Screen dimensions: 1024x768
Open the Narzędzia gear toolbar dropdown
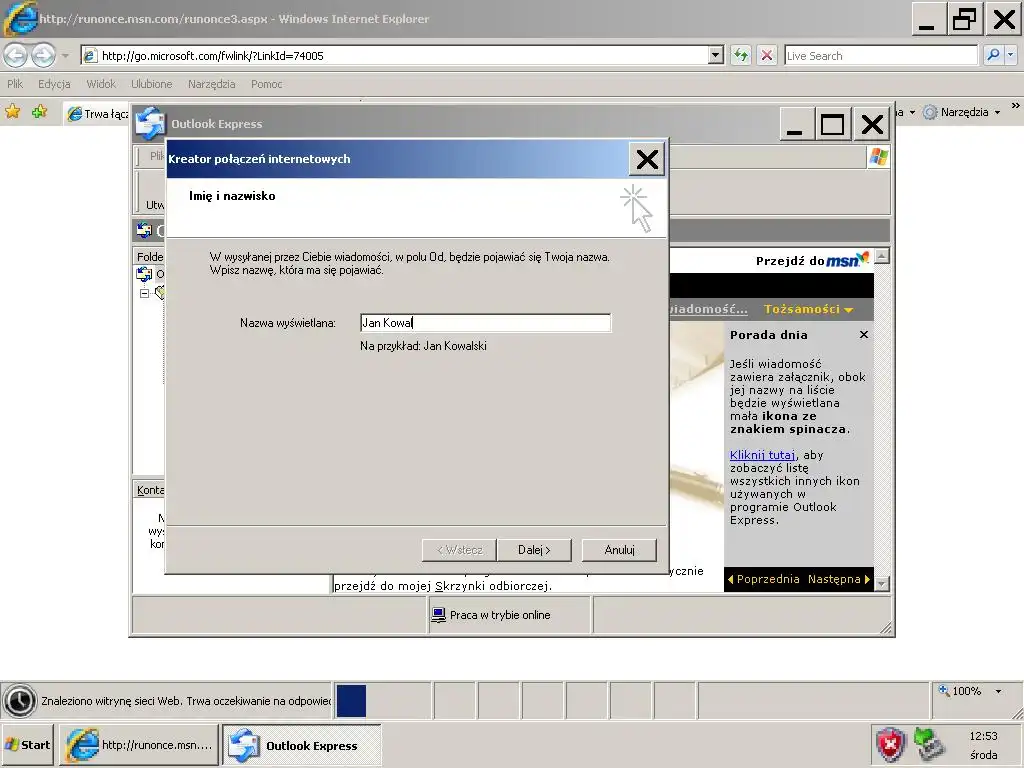tap(962, 112)
